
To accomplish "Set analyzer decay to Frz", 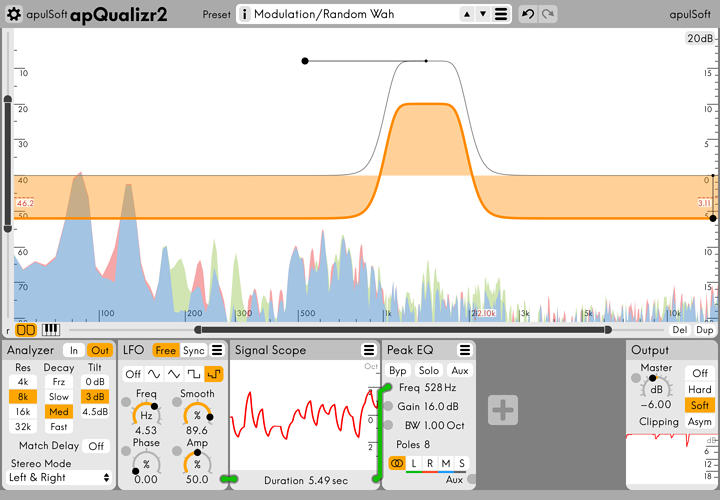I will pyautogui.click(x=59, y=382).
